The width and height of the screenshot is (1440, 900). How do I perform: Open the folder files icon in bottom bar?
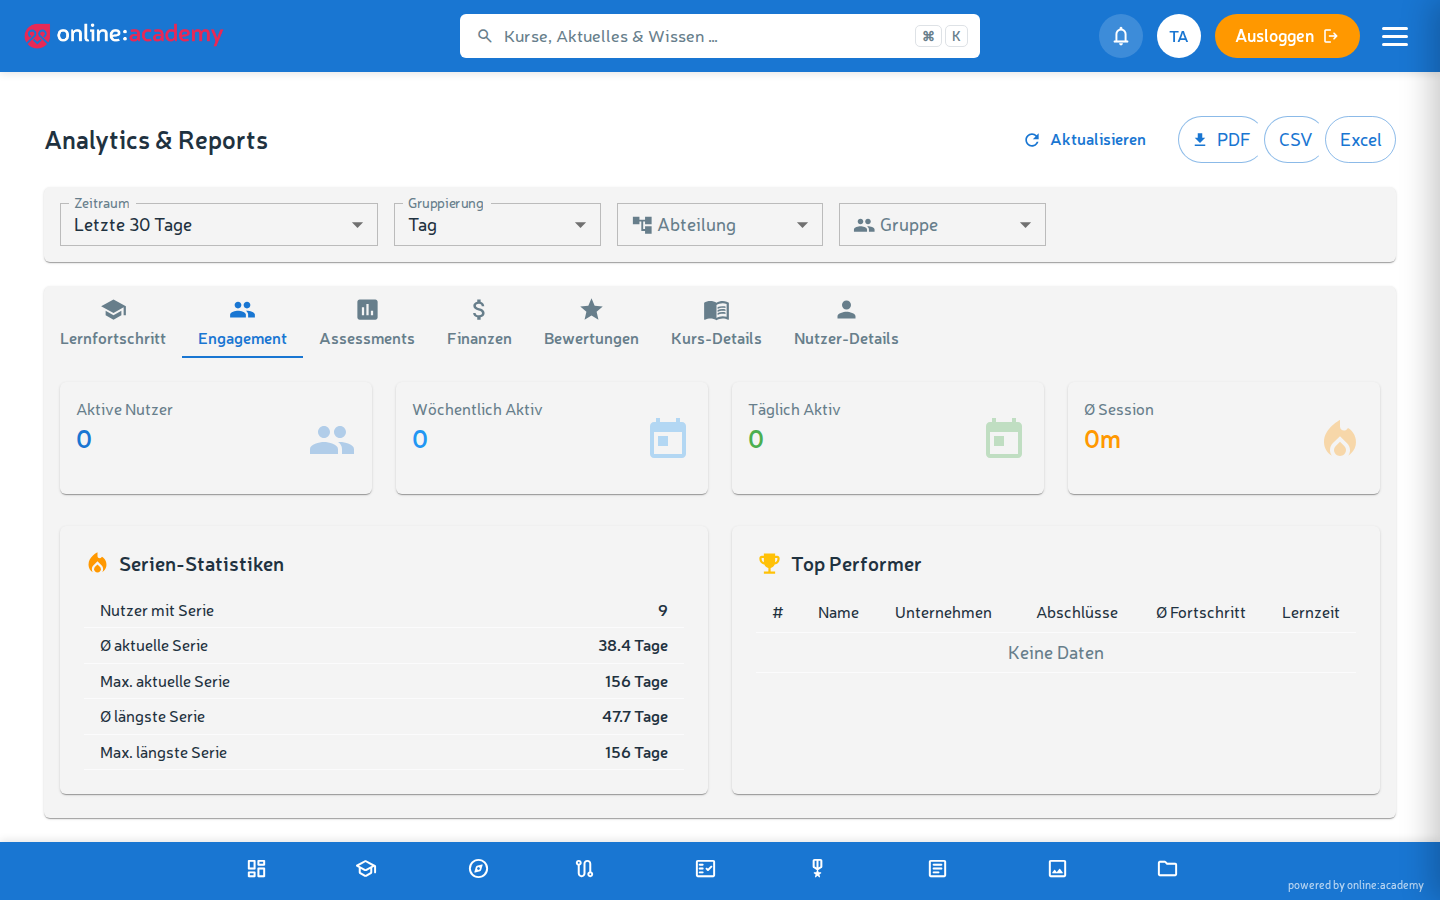point(1167,869)
